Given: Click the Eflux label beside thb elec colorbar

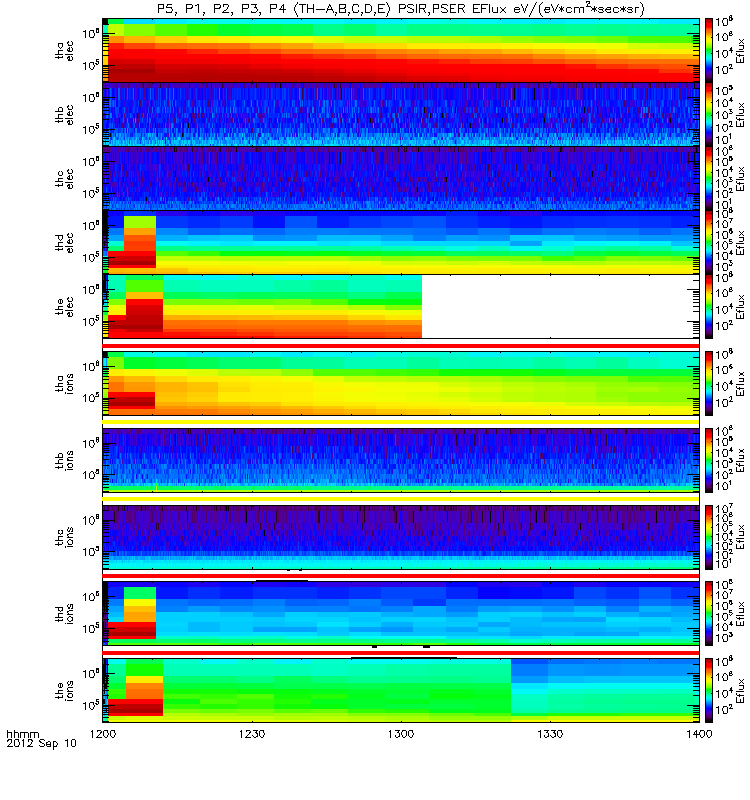Looking at the screenshot, I should 740,114.
